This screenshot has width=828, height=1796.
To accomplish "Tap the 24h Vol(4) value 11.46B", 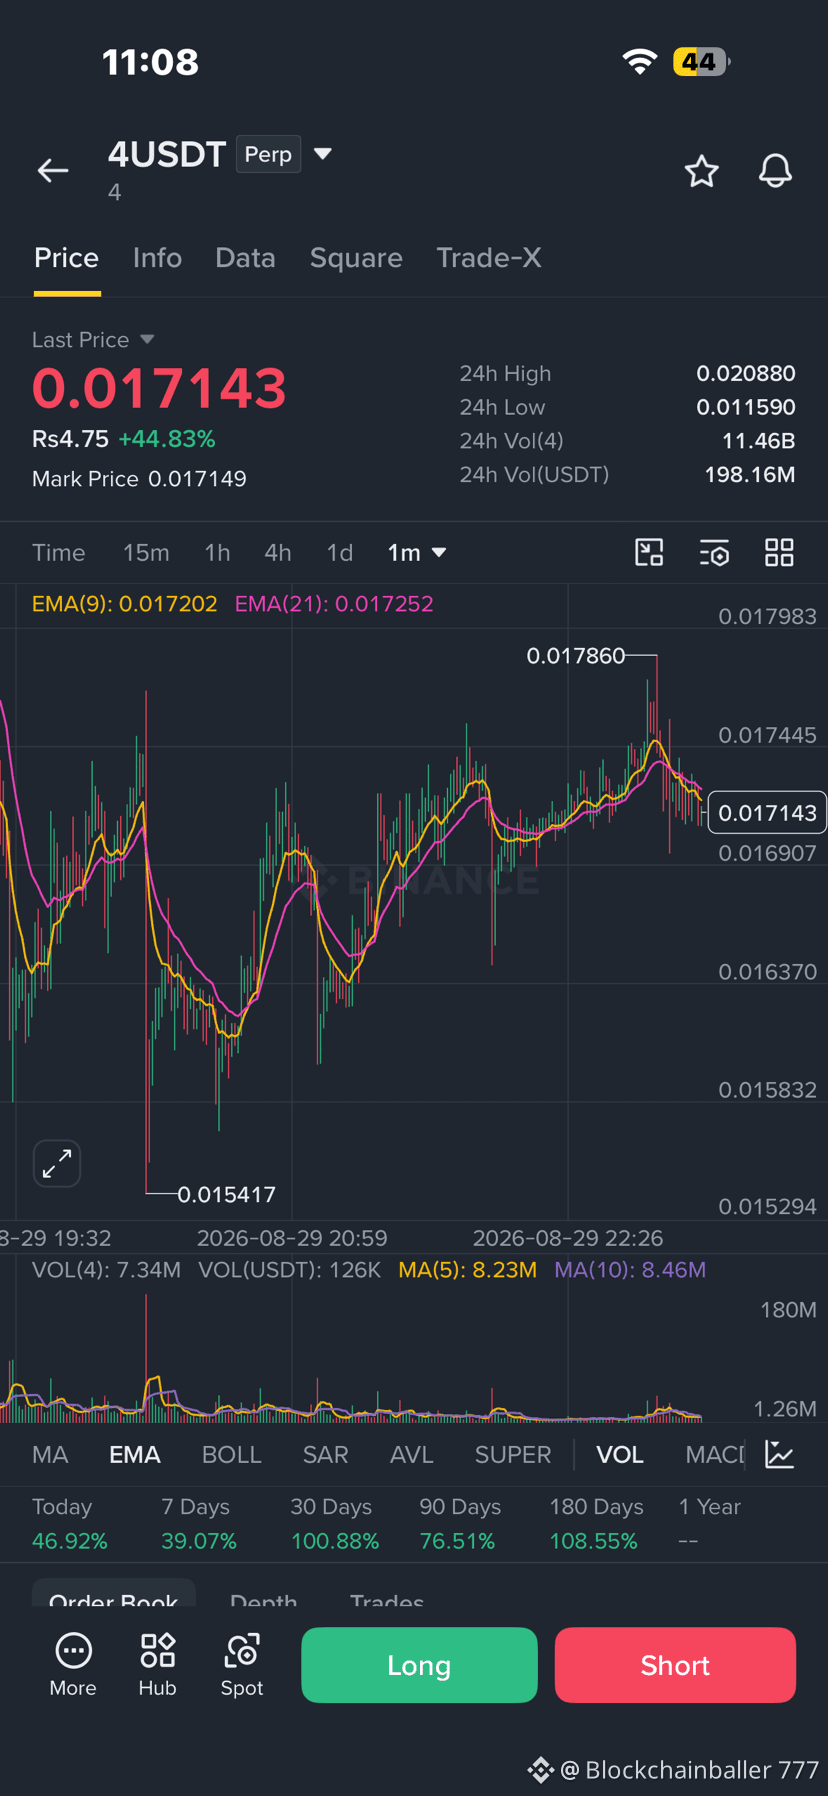I will tap(759, 441).
